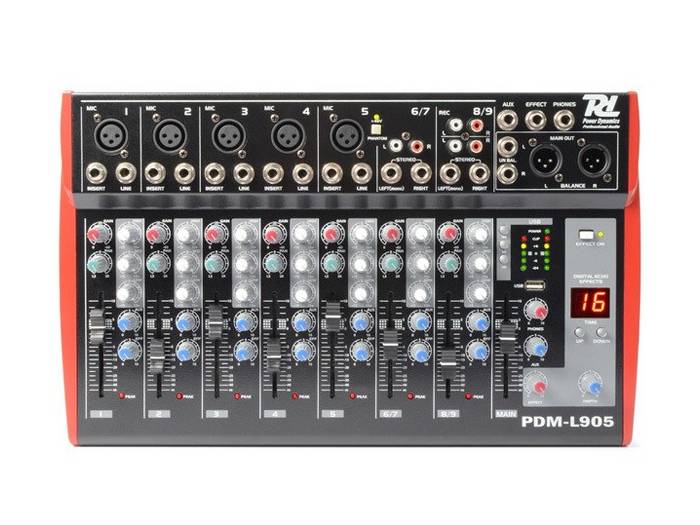Click the red GAIN knob on channel 8/9
Viewport: 700px width, 525px height.
(x=448, y=233)
